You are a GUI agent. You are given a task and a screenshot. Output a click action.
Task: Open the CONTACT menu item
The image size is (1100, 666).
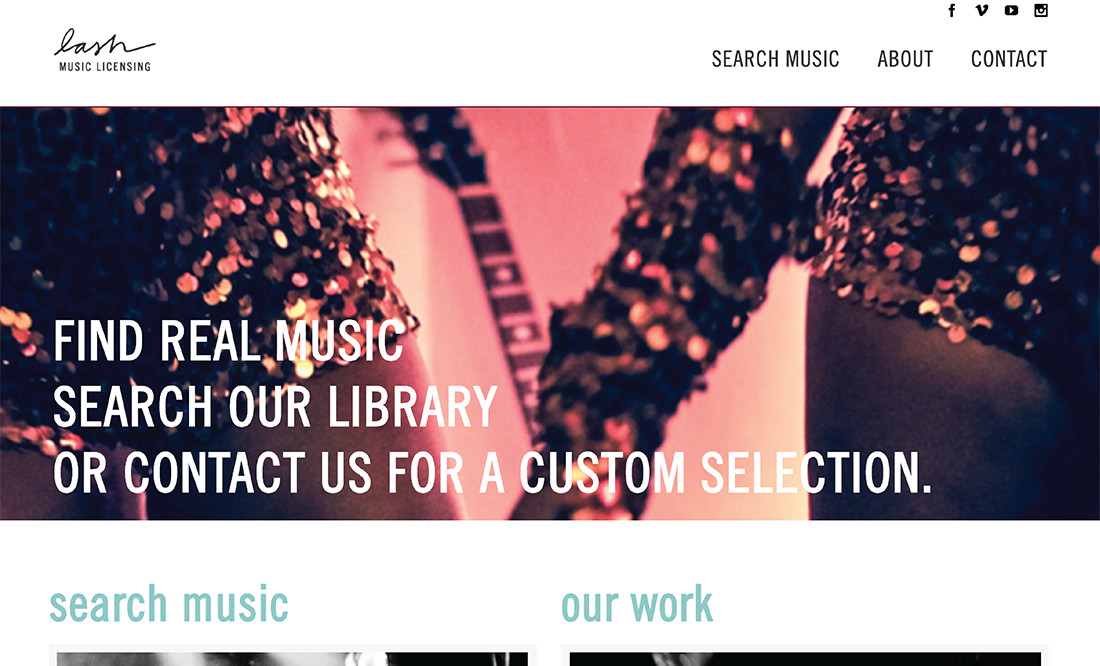click(1009, 59)
